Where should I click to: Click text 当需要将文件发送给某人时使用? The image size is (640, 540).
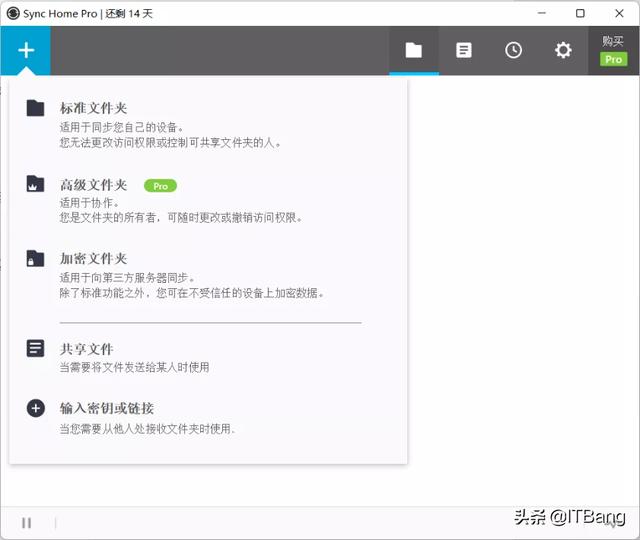(134, 367)
